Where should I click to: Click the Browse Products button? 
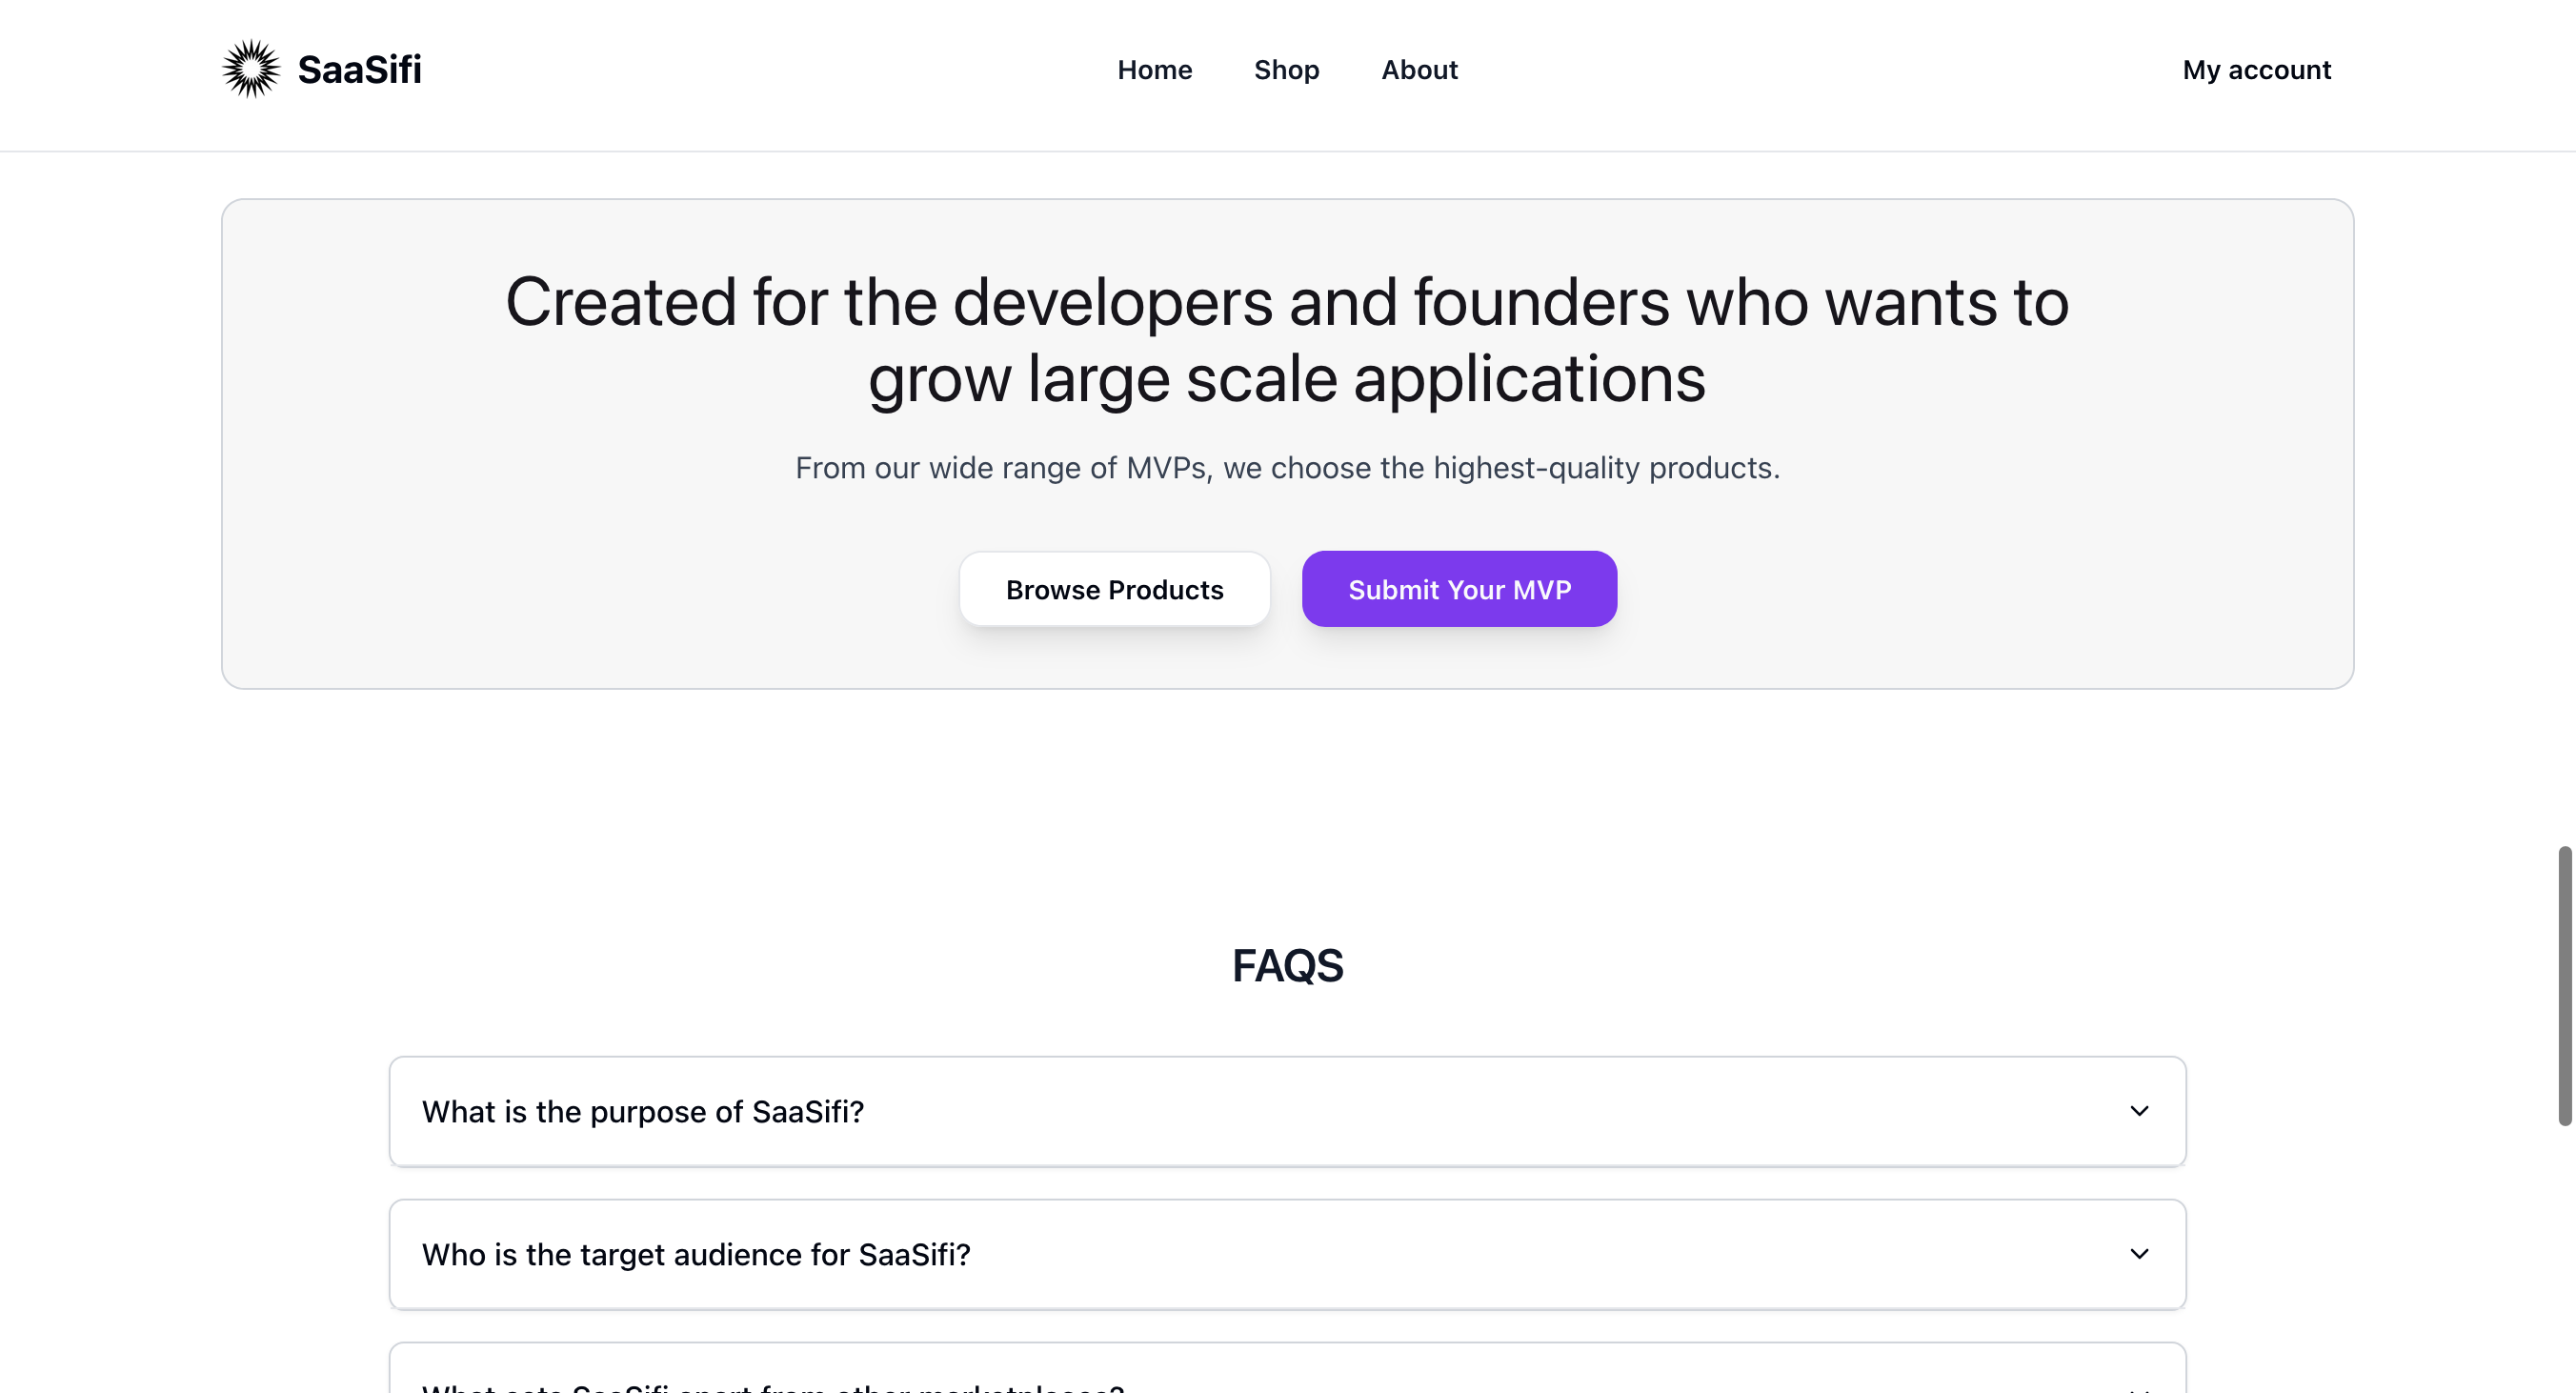[x=1114, y=589]
